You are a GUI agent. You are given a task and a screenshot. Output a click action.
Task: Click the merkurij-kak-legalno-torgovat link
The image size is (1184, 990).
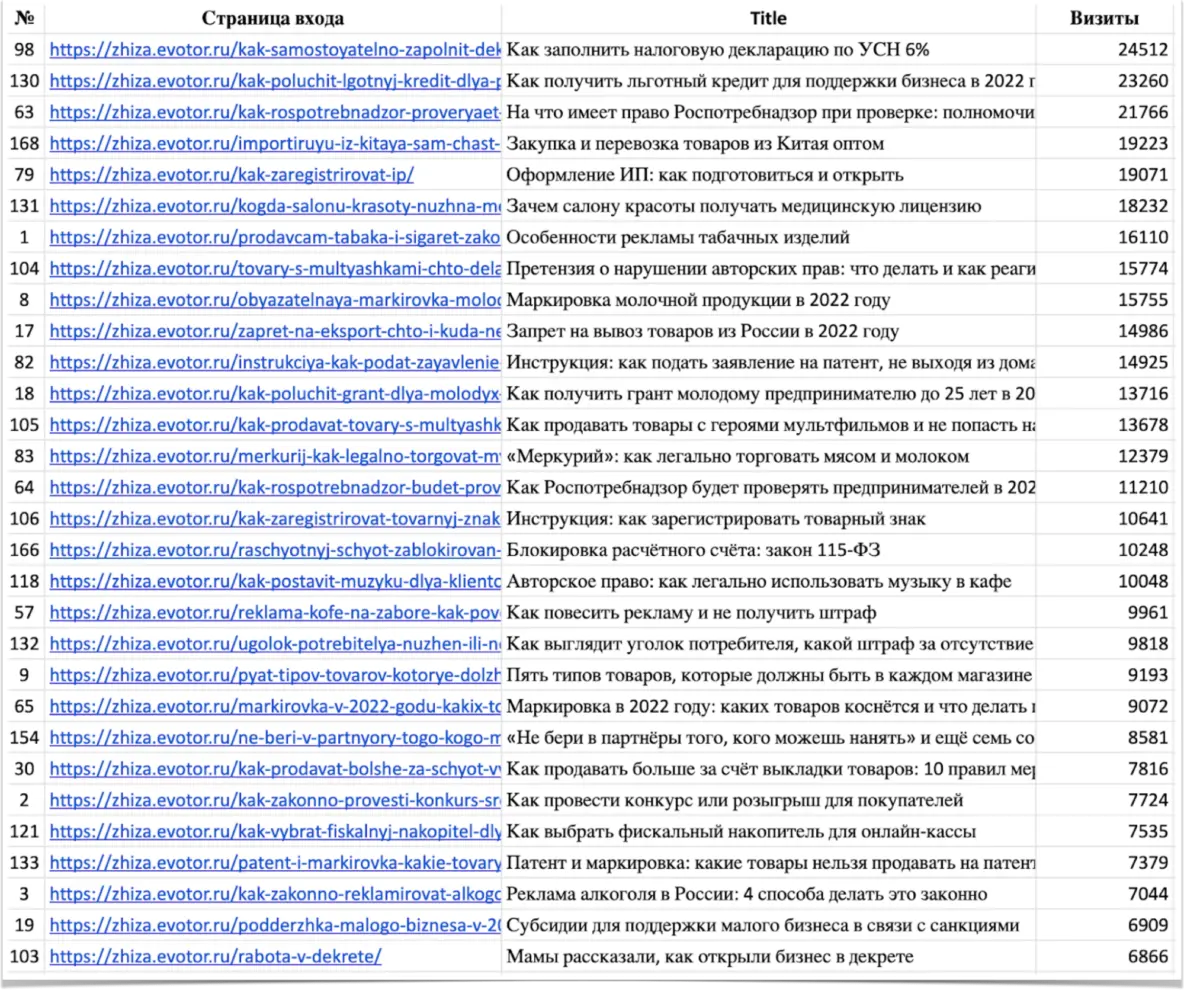click(274, 456)
